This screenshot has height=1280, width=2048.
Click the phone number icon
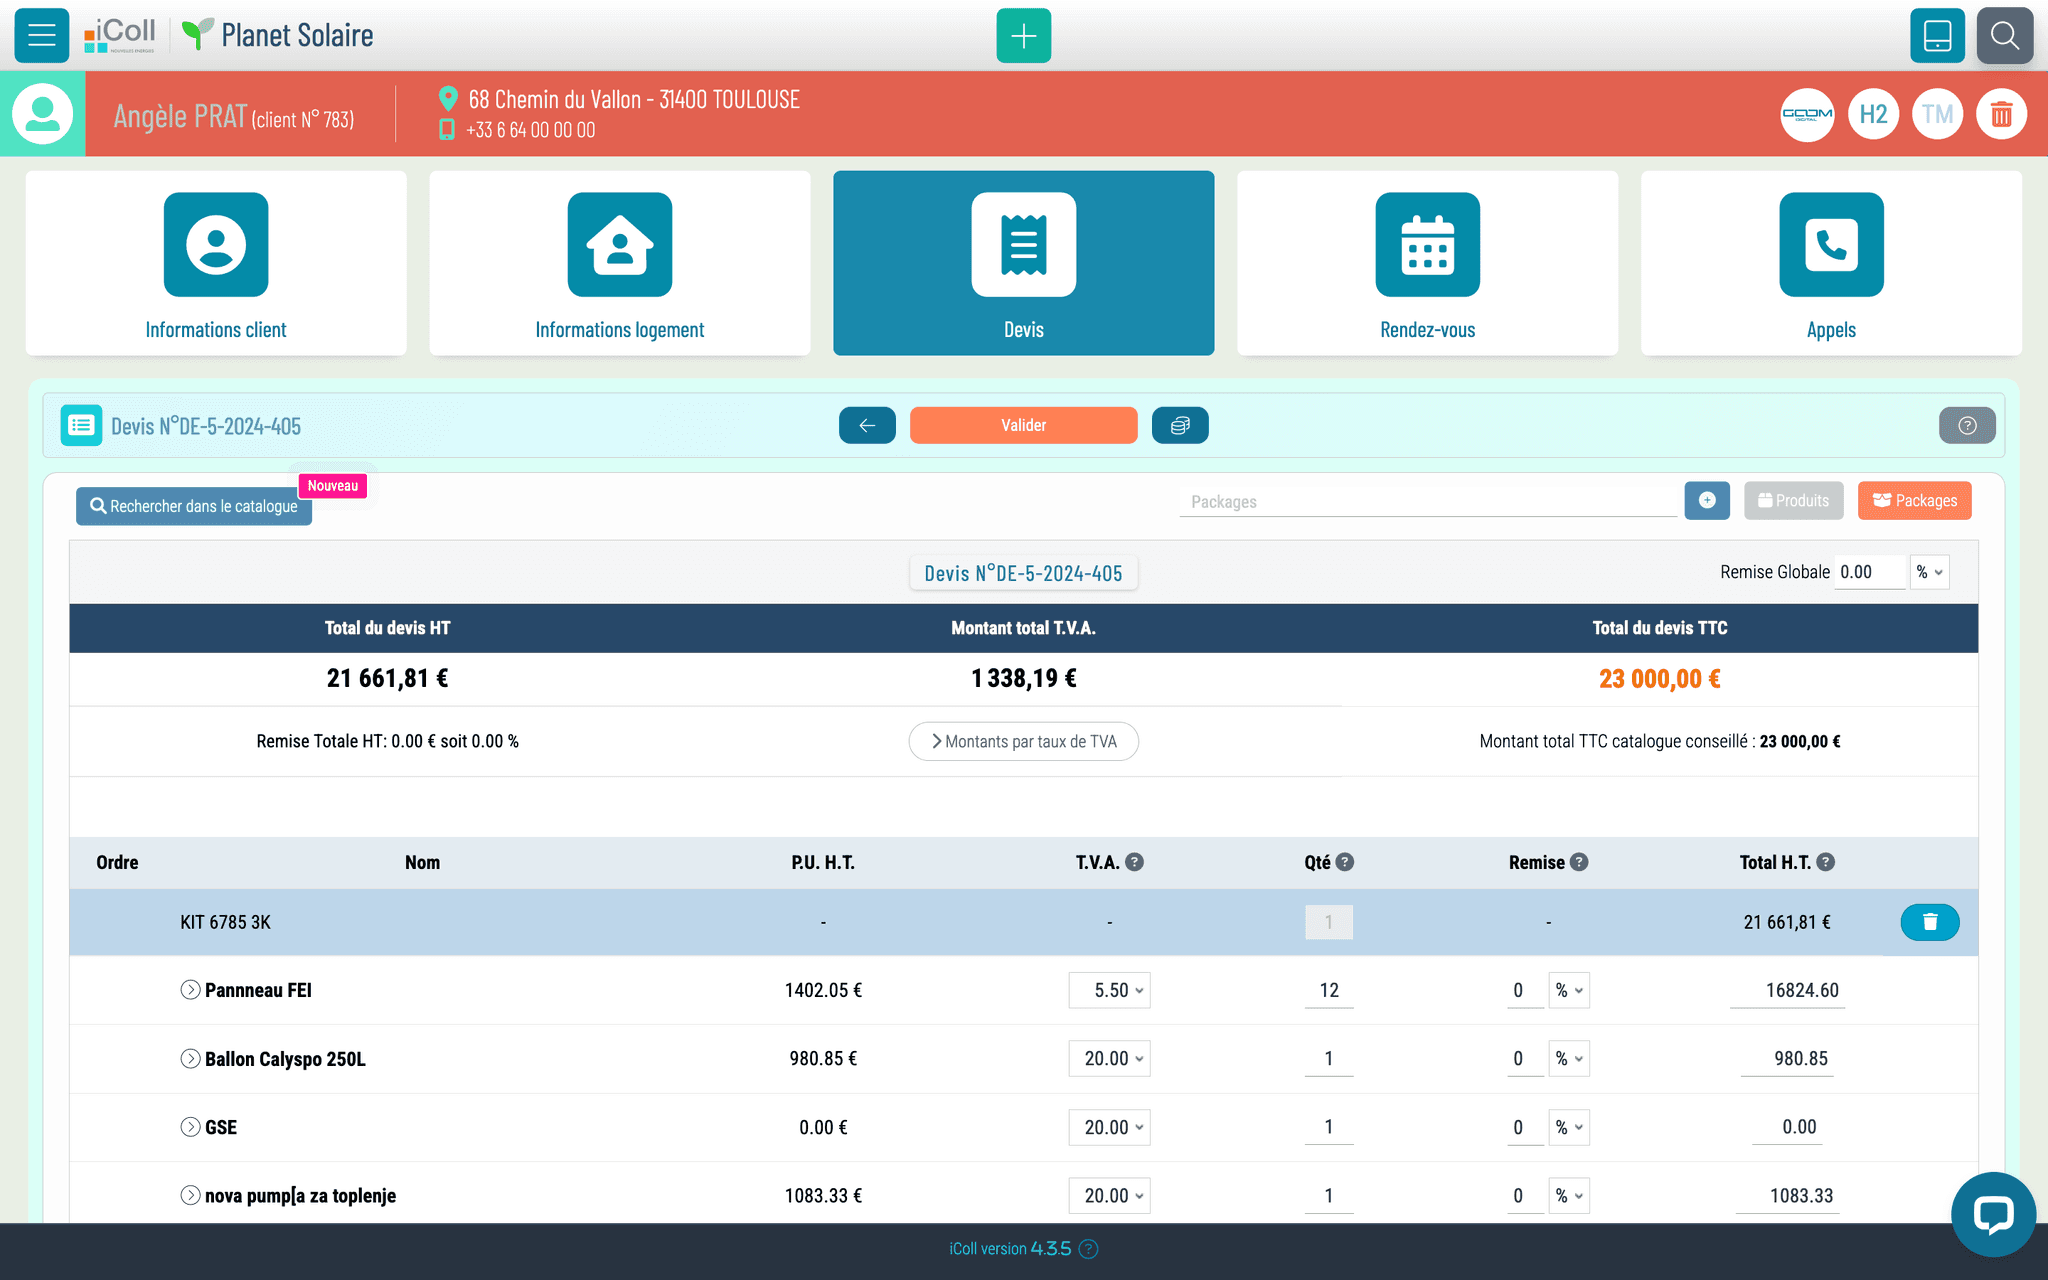447,130
